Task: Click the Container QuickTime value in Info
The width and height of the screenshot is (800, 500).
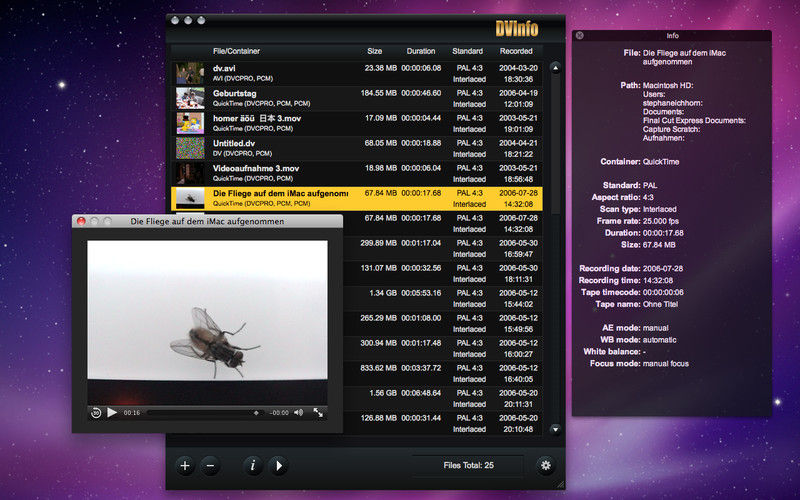Action: [661, 162]
